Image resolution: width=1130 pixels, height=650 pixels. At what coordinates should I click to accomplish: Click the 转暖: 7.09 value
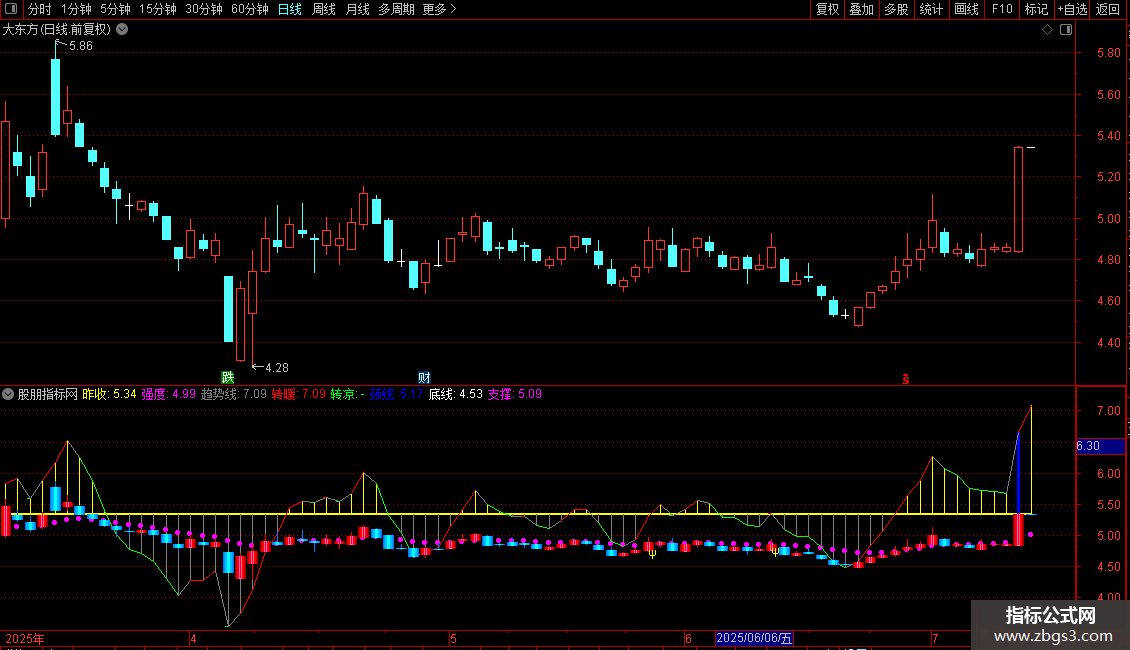point(298,394)
